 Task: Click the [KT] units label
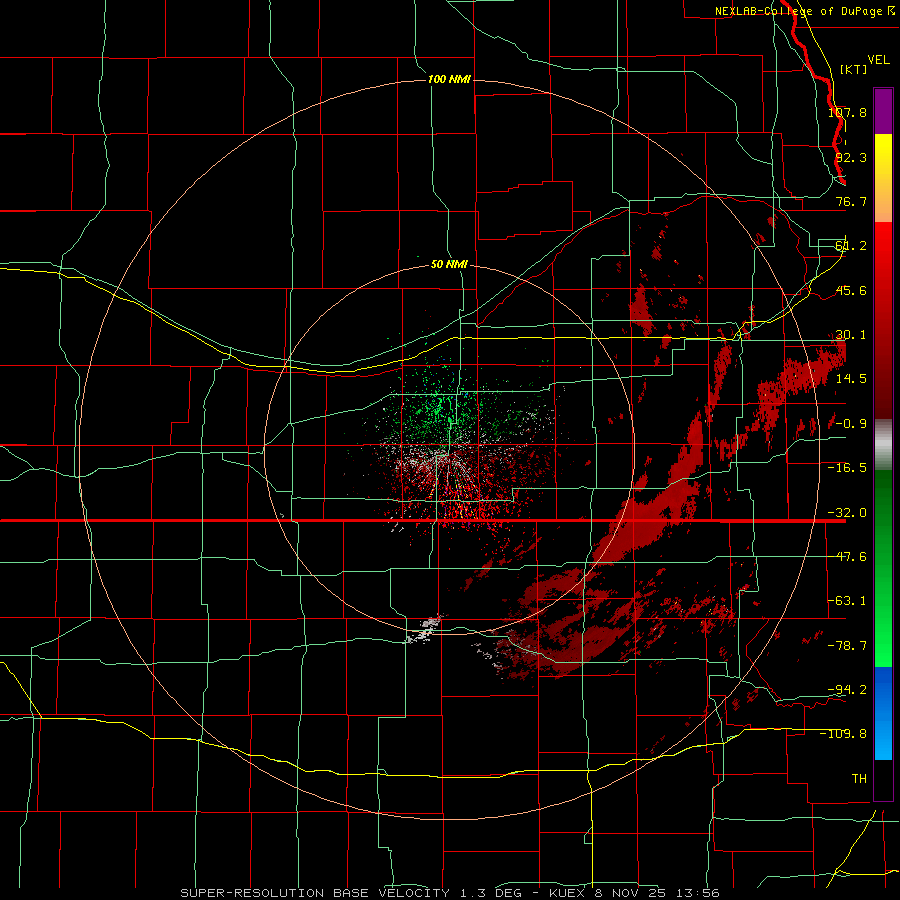coord(854,69)
